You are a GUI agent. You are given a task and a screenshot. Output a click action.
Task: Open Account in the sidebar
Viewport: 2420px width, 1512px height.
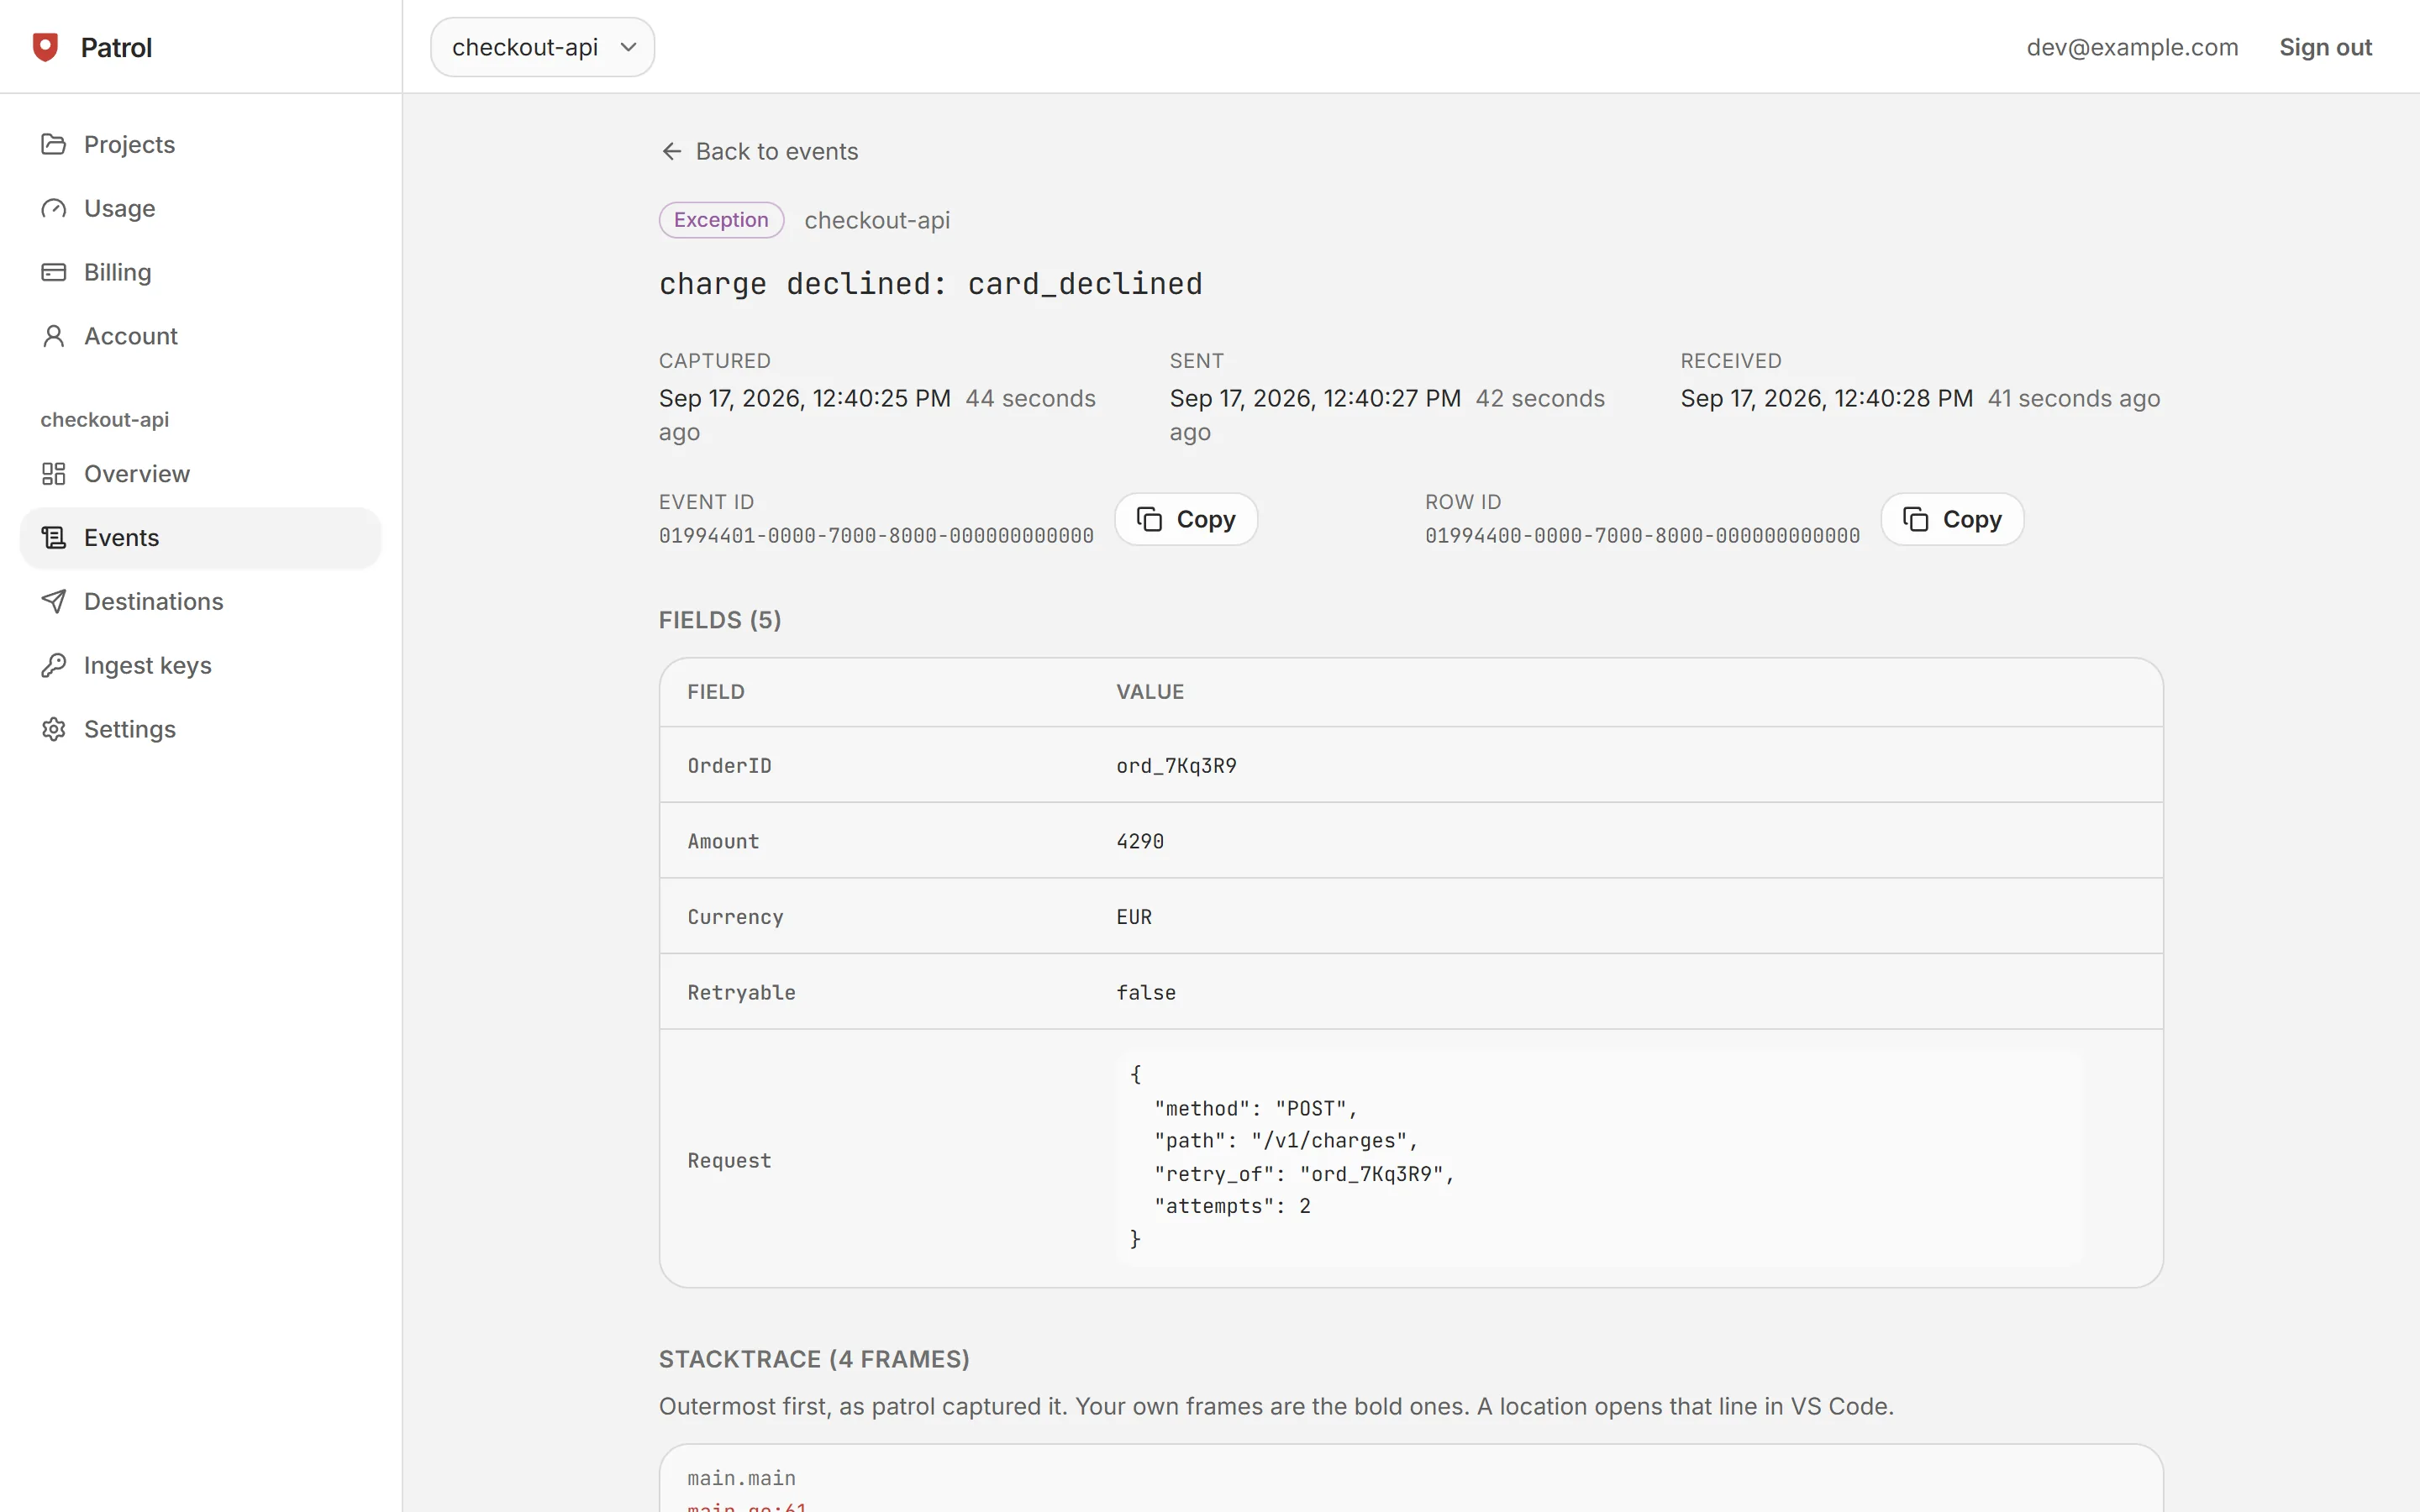point(200,336)
